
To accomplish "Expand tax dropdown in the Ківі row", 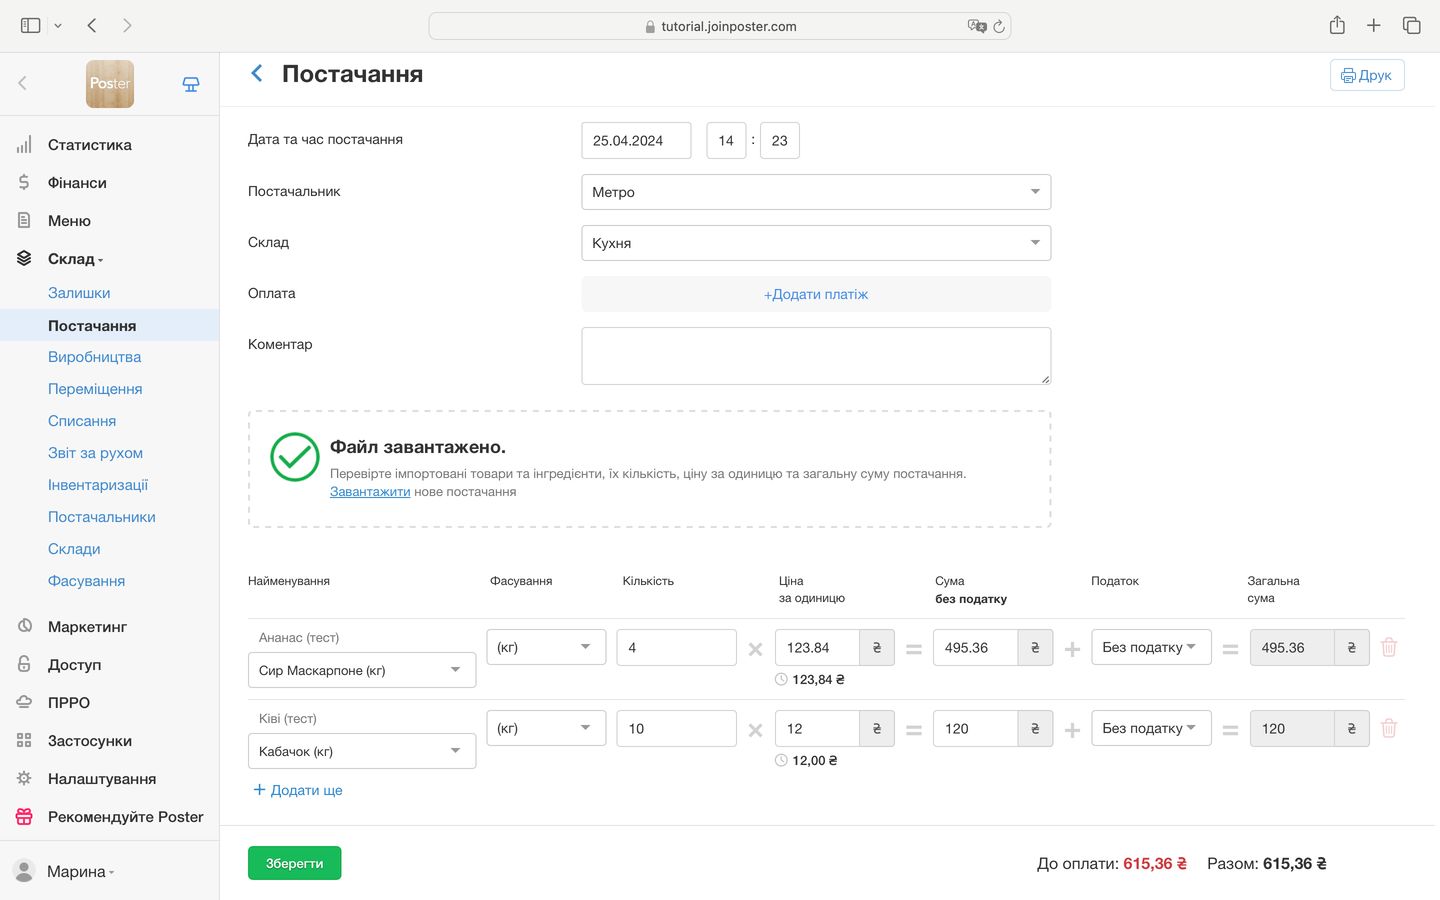I will click(1150, 729).
